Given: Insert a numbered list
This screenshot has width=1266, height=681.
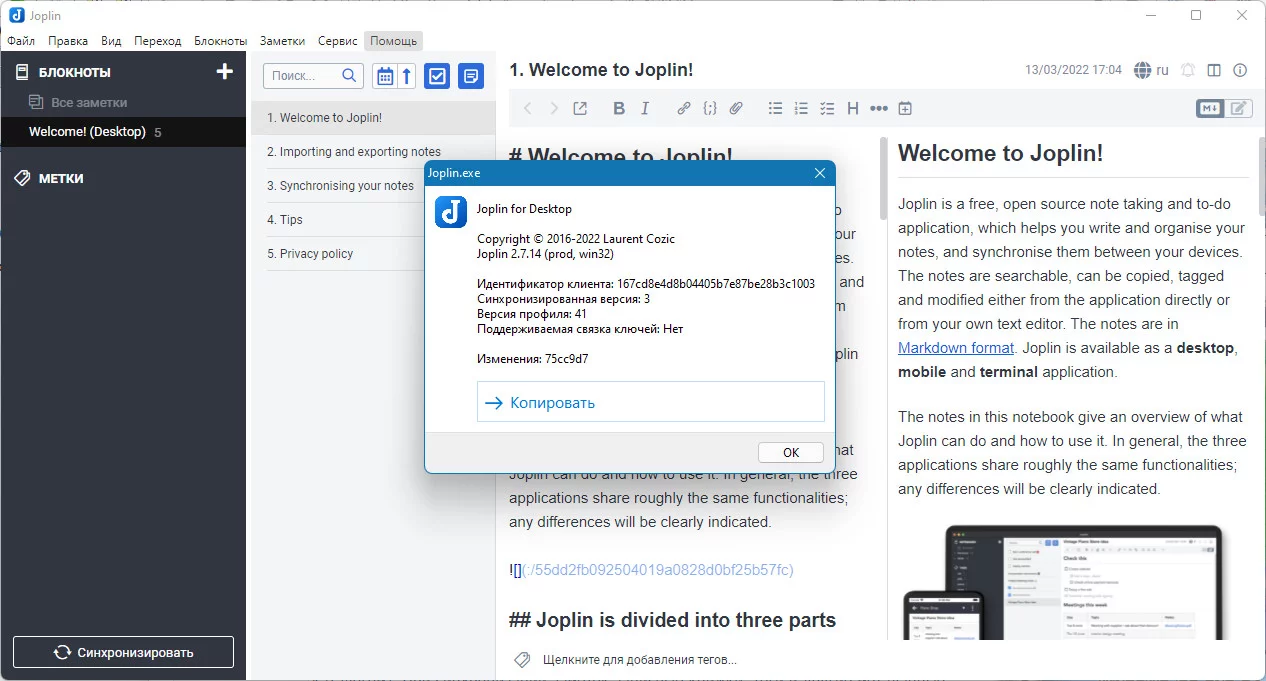Looking at the screenshot, I should (x=801, y=108).
